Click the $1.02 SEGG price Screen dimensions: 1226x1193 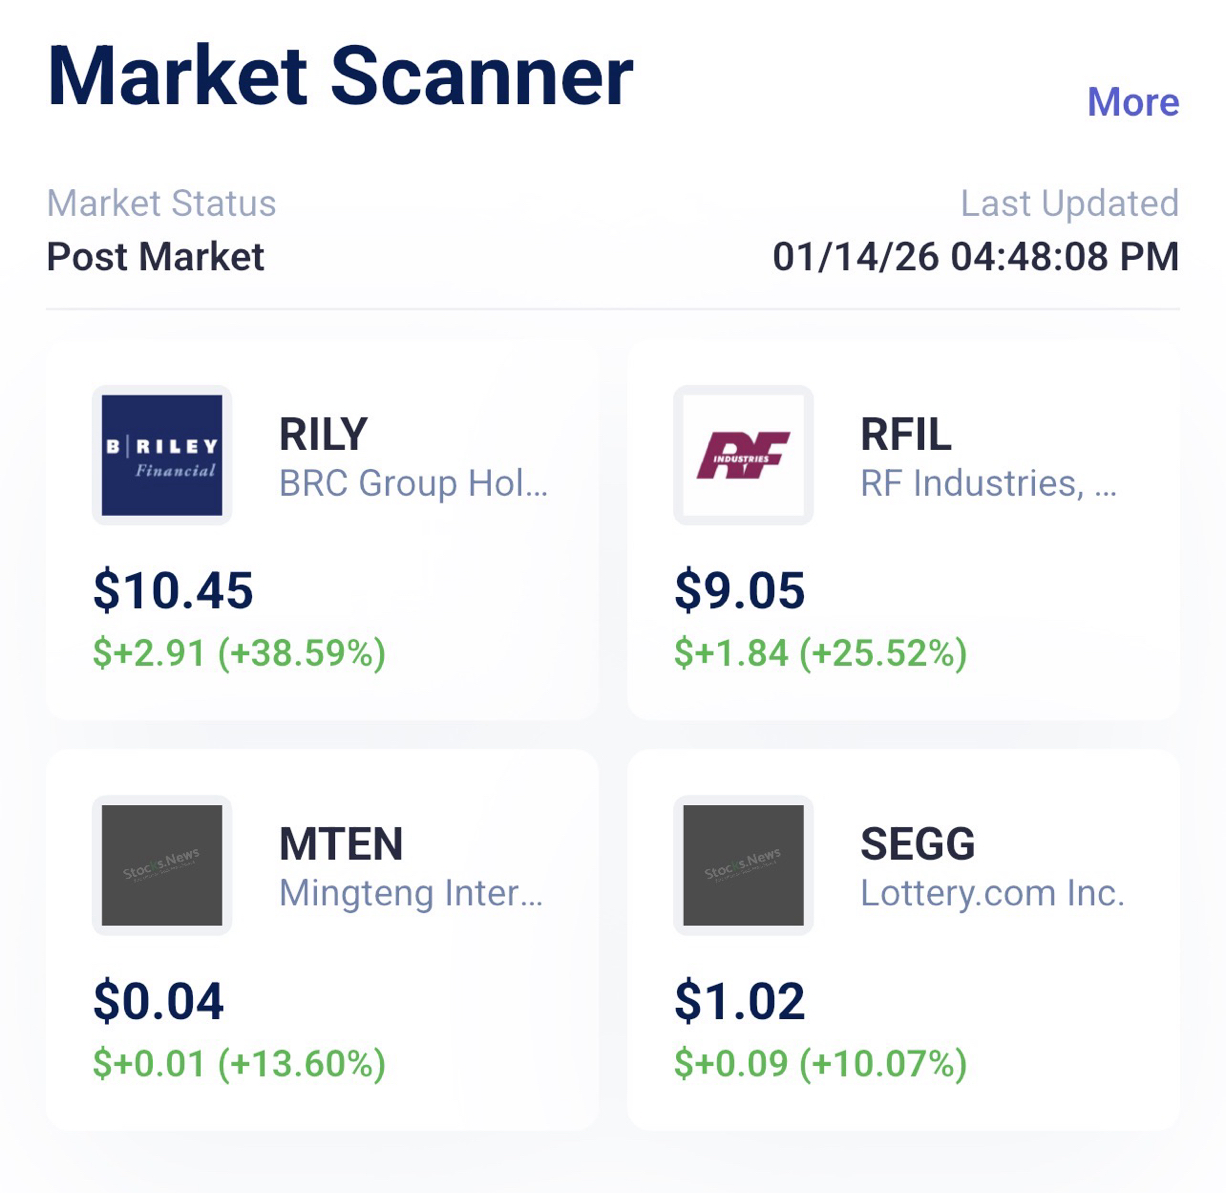(x=739, y=1001)
